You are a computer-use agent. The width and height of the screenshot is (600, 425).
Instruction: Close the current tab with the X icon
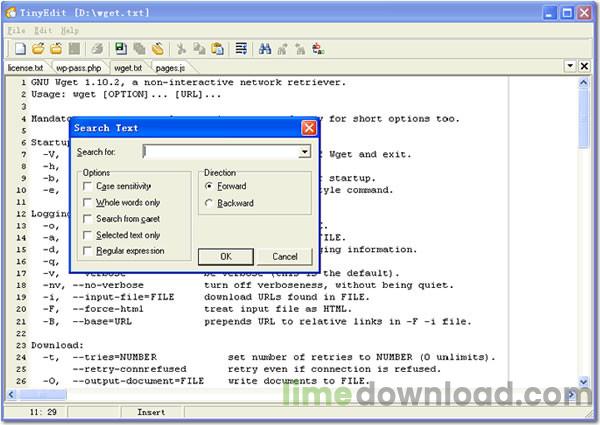[x=584, y=66]
